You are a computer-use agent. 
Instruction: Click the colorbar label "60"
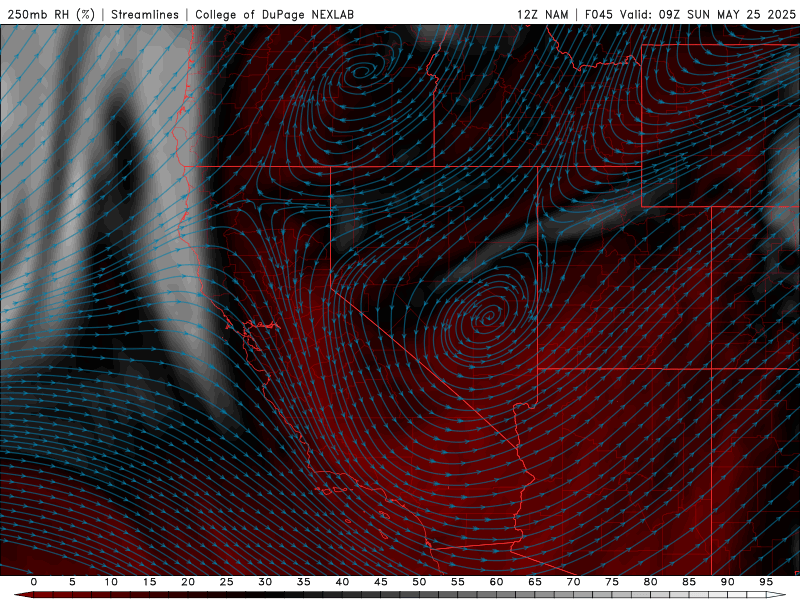pos(496,582)
